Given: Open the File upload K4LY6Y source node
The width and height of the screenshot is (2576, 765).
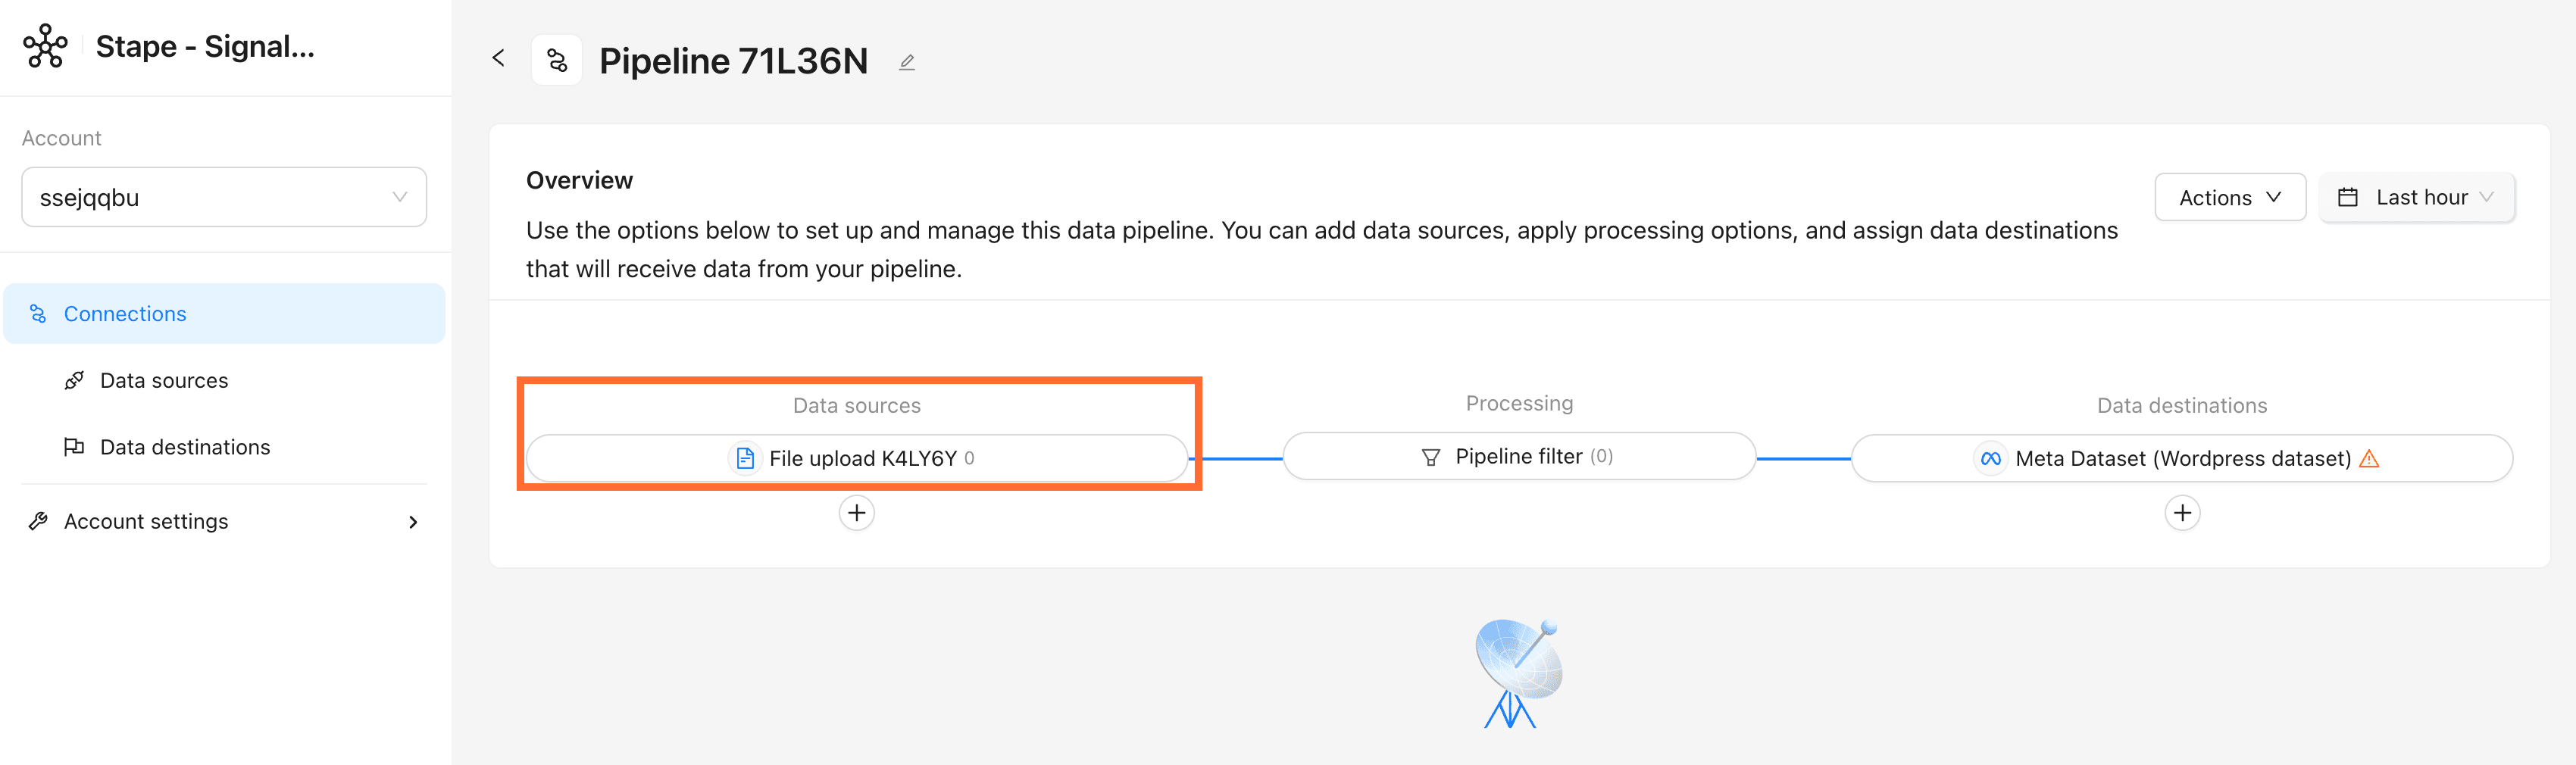Looking at the screenshot, I should pyautogui.click(x=857, y=458).
